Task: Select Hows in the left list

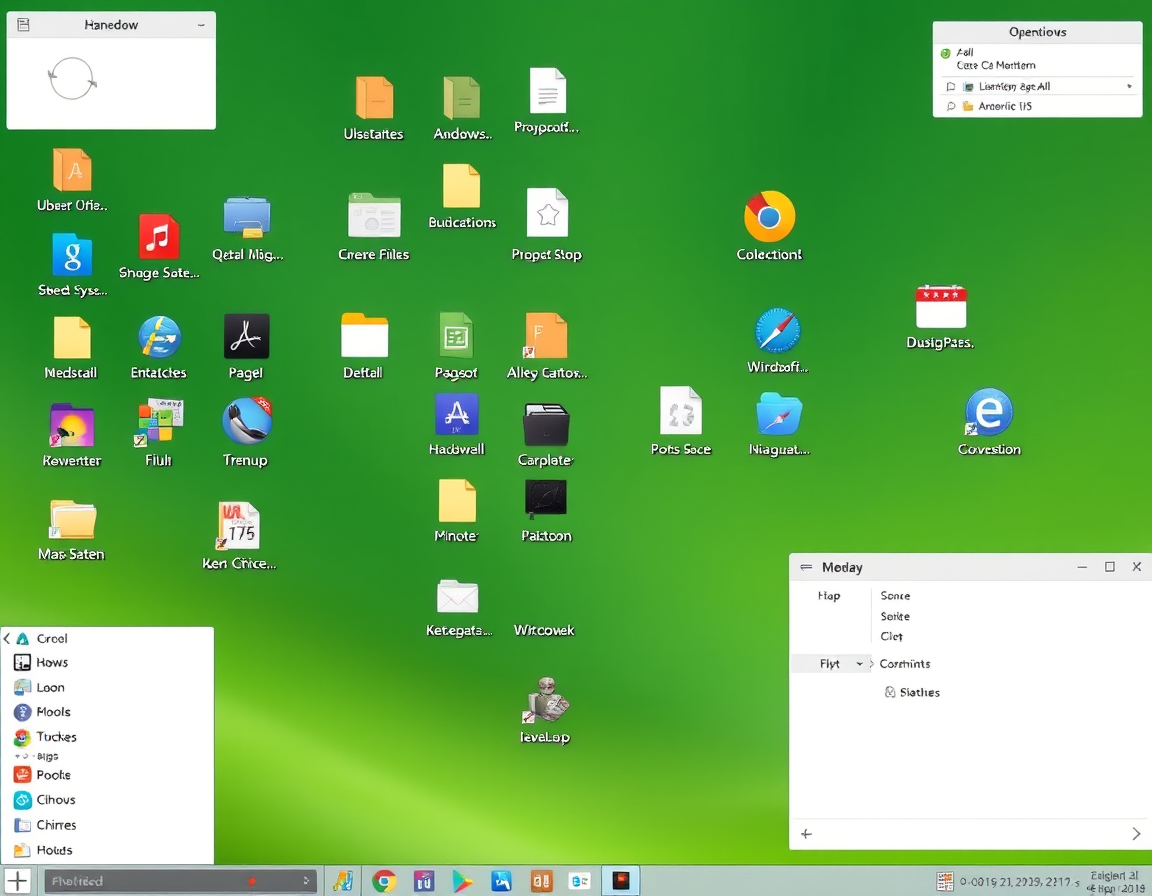Action: pyautogui.click(x=51, y=662)
